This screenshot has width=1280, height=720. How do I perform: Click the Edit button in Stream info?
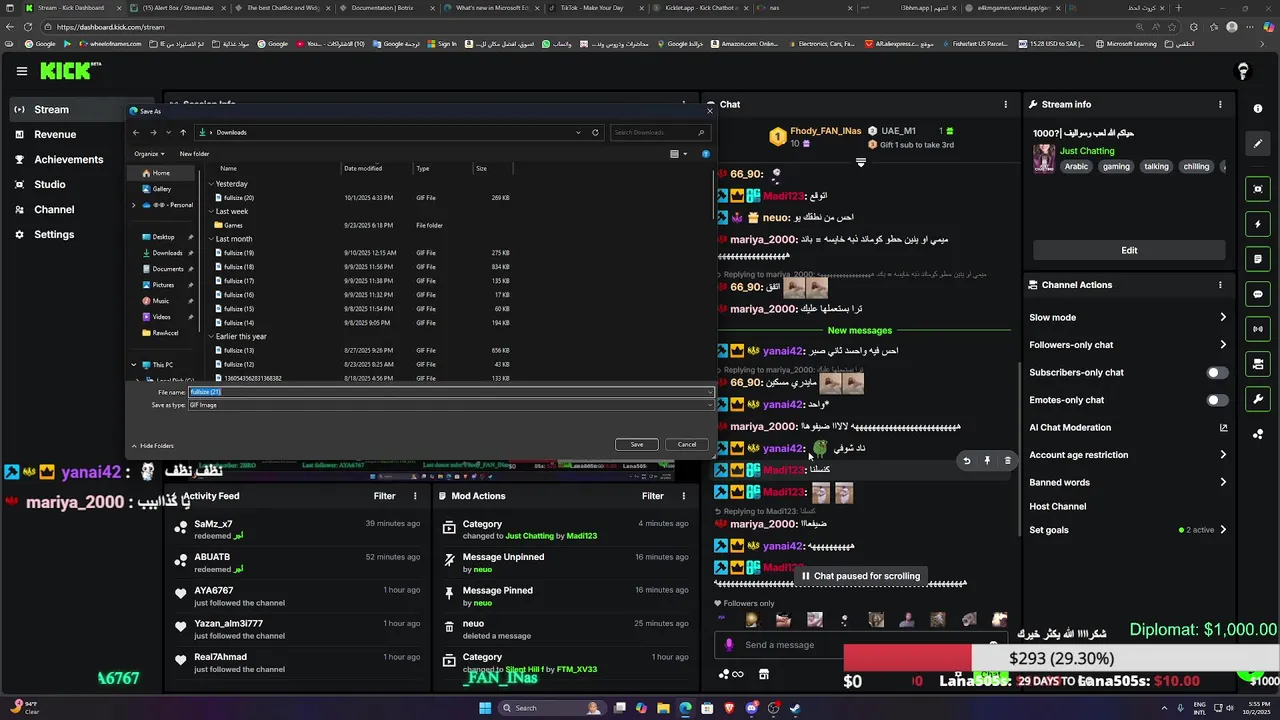1129,250
